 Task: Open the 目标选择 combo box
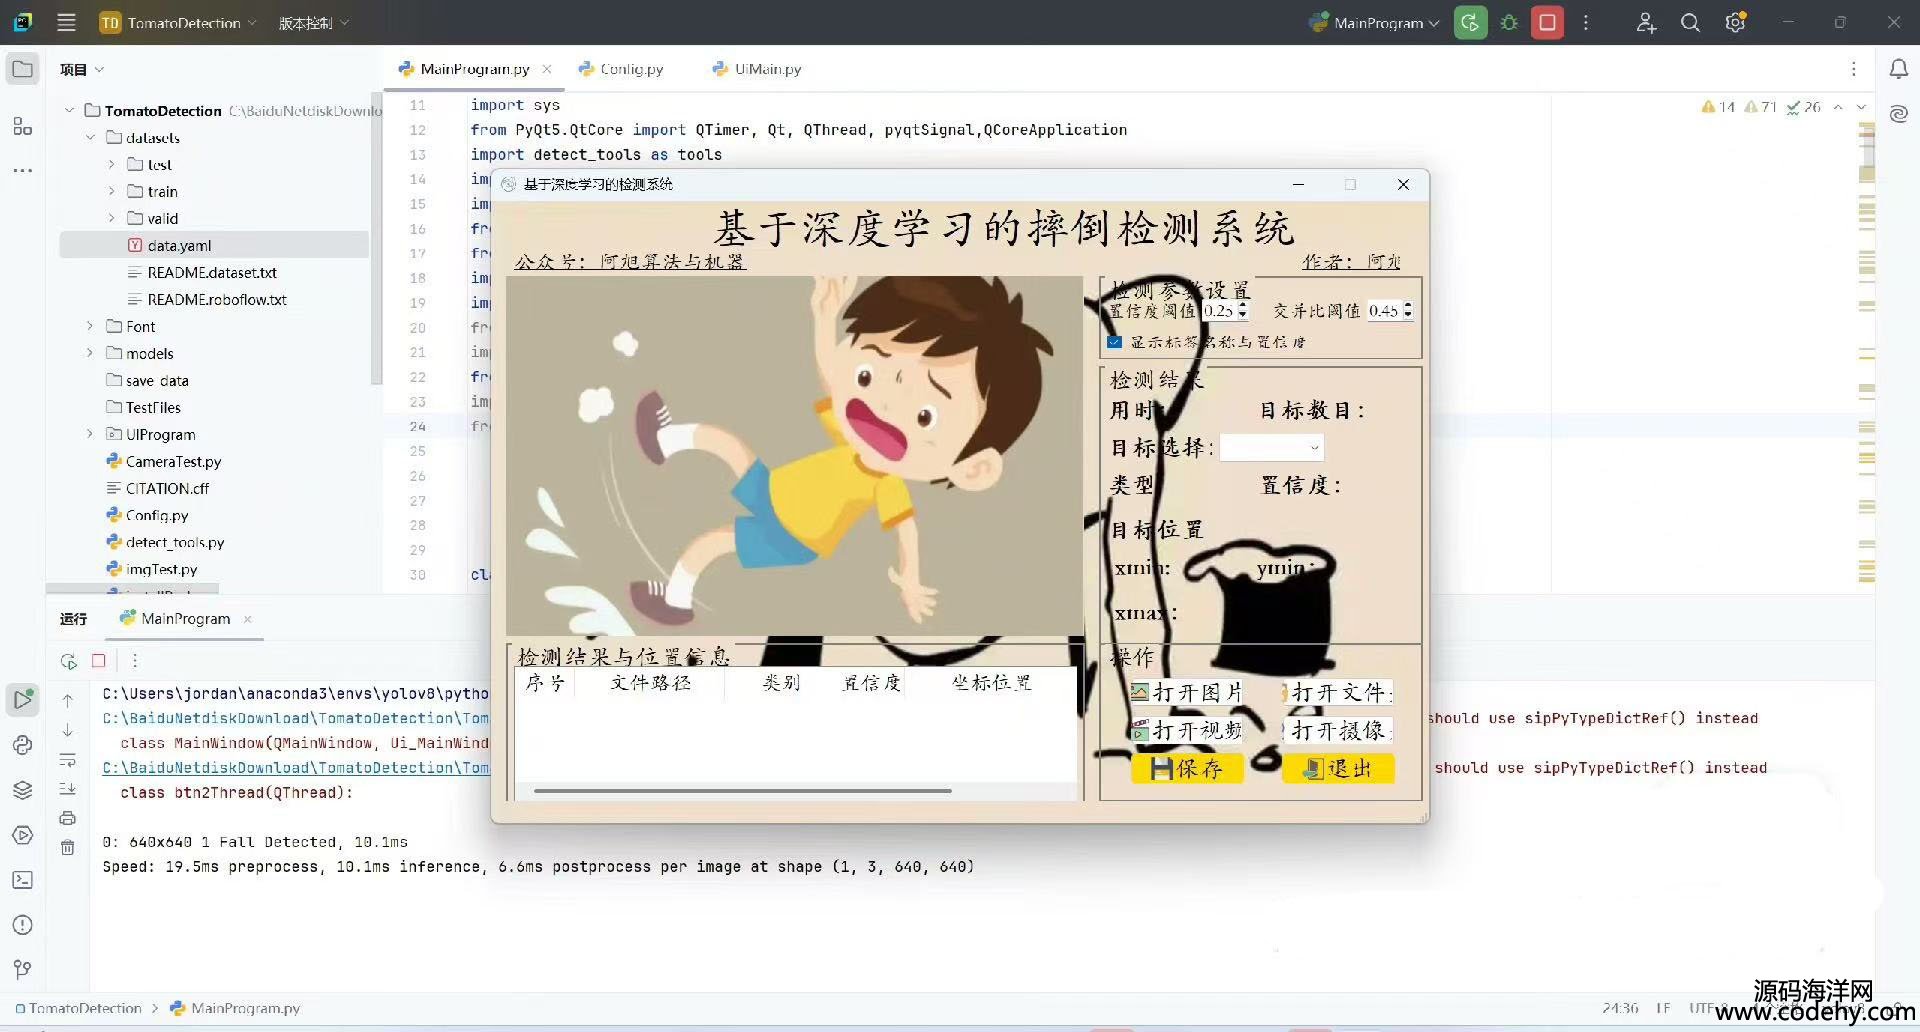point(1272,448)
